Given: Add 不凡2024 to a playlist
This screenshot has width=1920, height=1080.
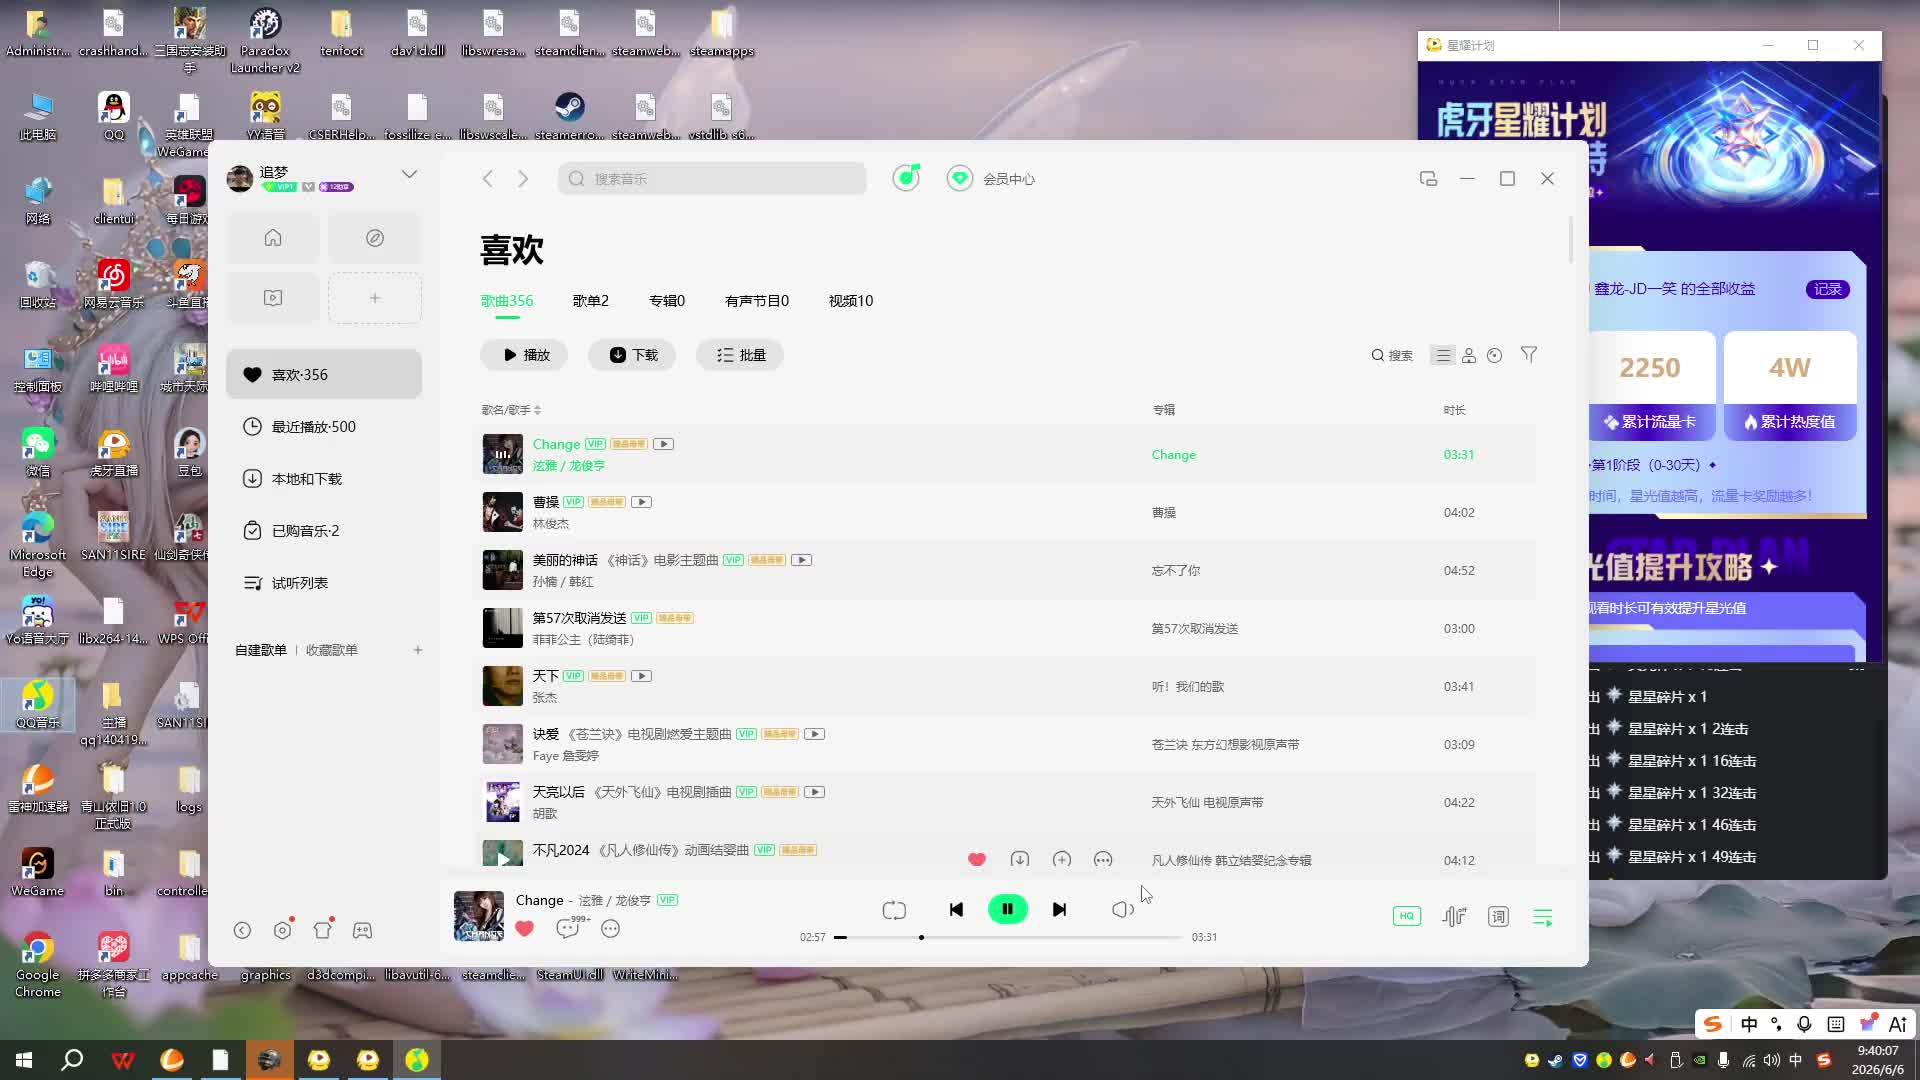Looking at the screenshot, I should [x=1062, y=859].
